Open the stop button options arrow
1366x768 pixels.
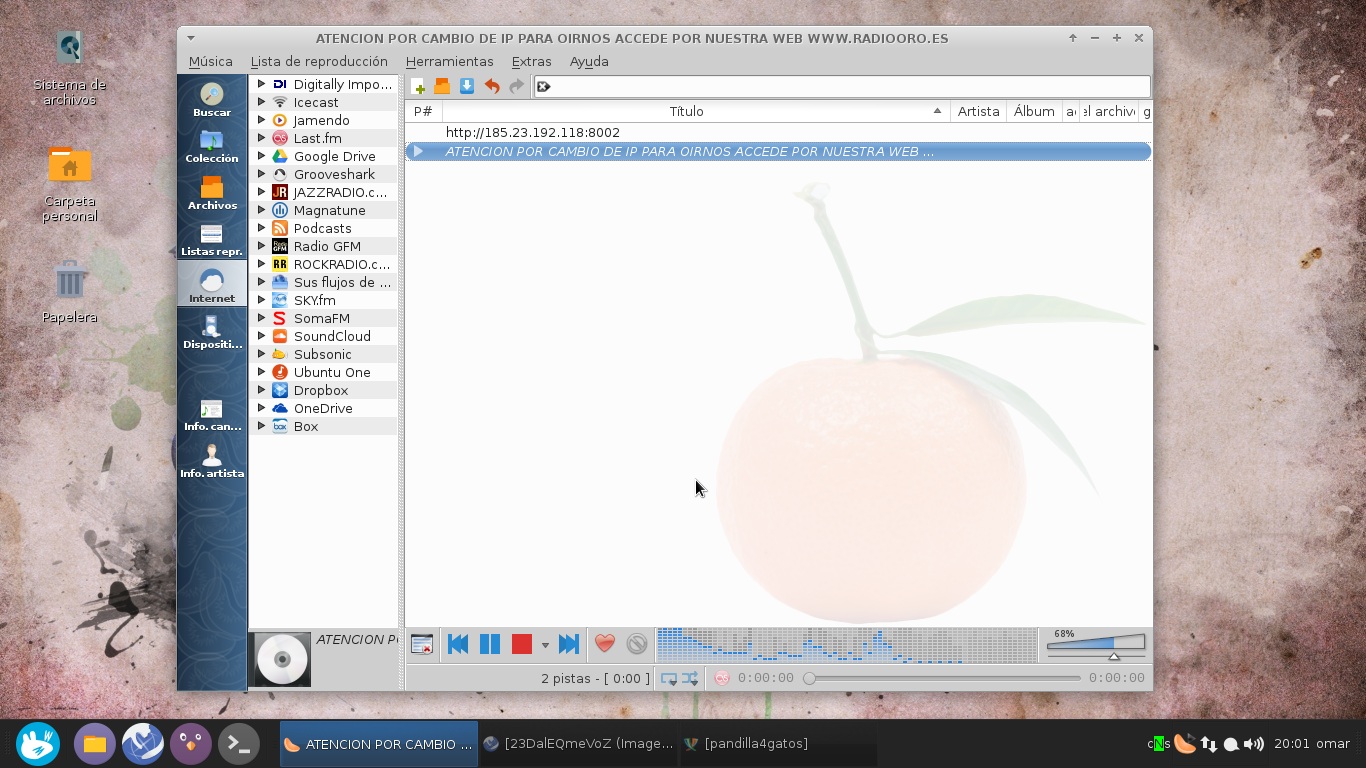545,646
